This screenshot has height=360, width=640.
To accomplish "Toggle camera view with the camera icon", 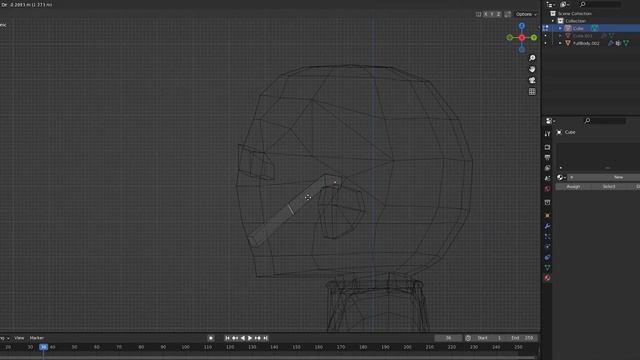I will (532, 80).
